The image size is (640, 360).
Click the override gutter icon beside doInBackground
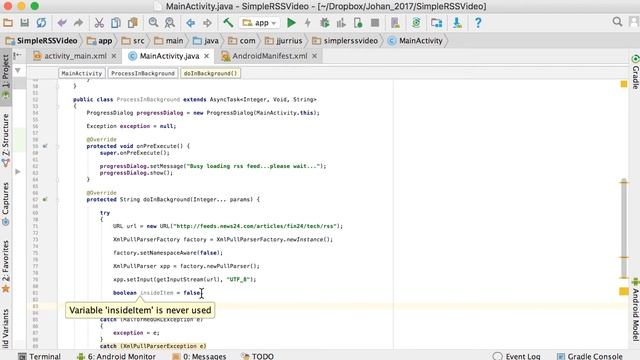(45, 199)
